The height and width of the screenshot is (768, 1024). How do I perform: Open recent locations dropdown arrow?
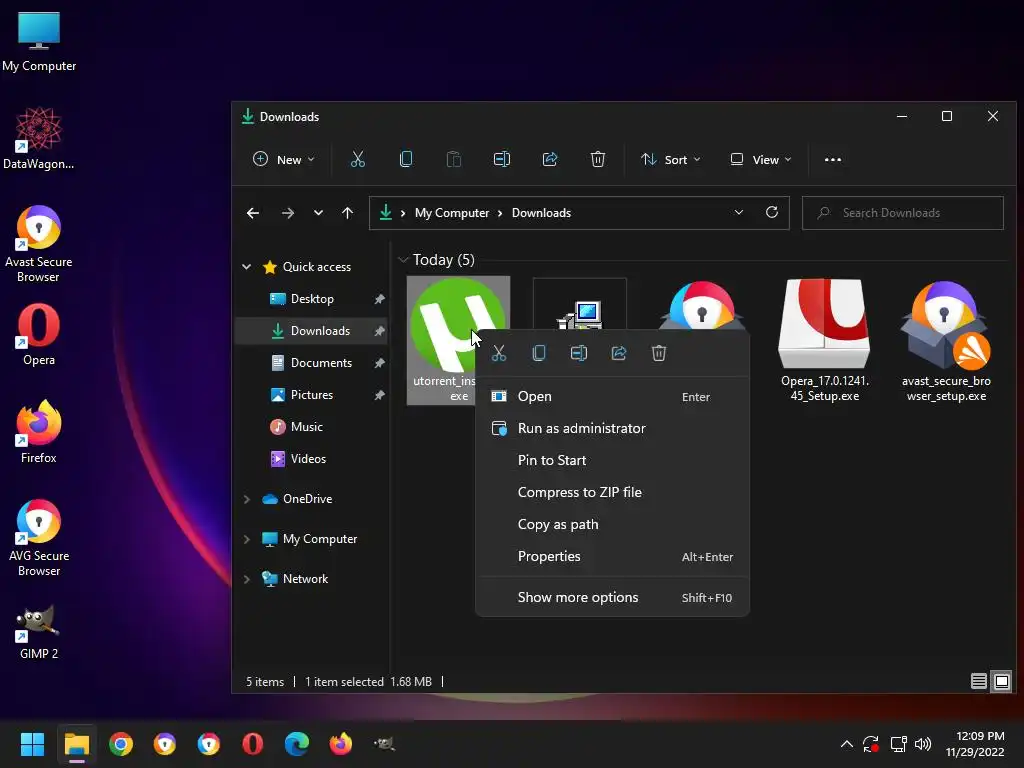[x=318, y=213]
